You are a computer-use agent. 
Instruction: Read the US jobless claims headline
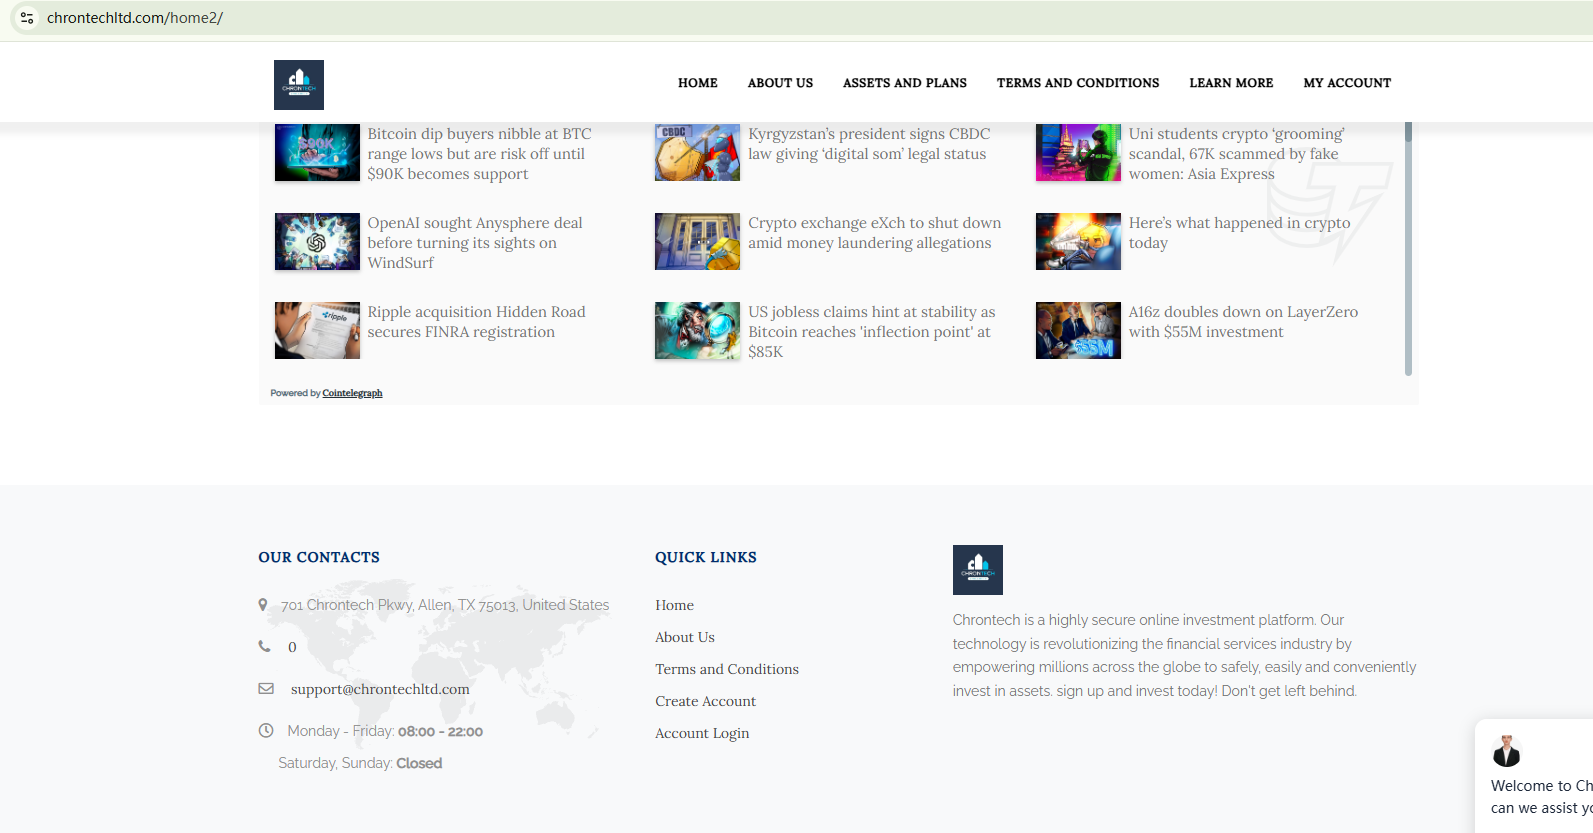click(872, 332)
